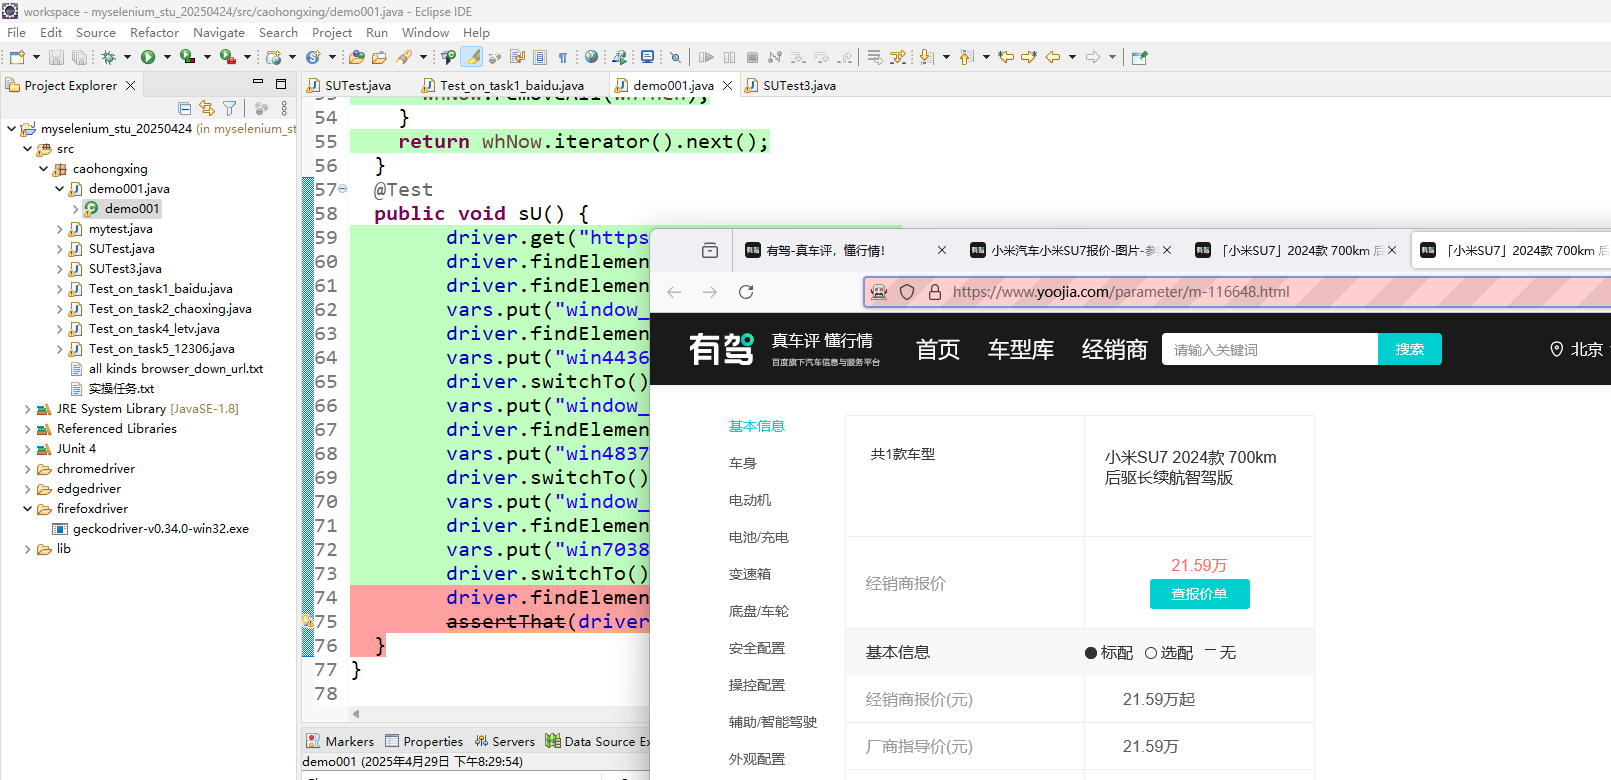The width and height of the screenshot is (1611, 780).
Task: Click the Save icon in Eclipse toolbar
Action: [x=56, y=57]
